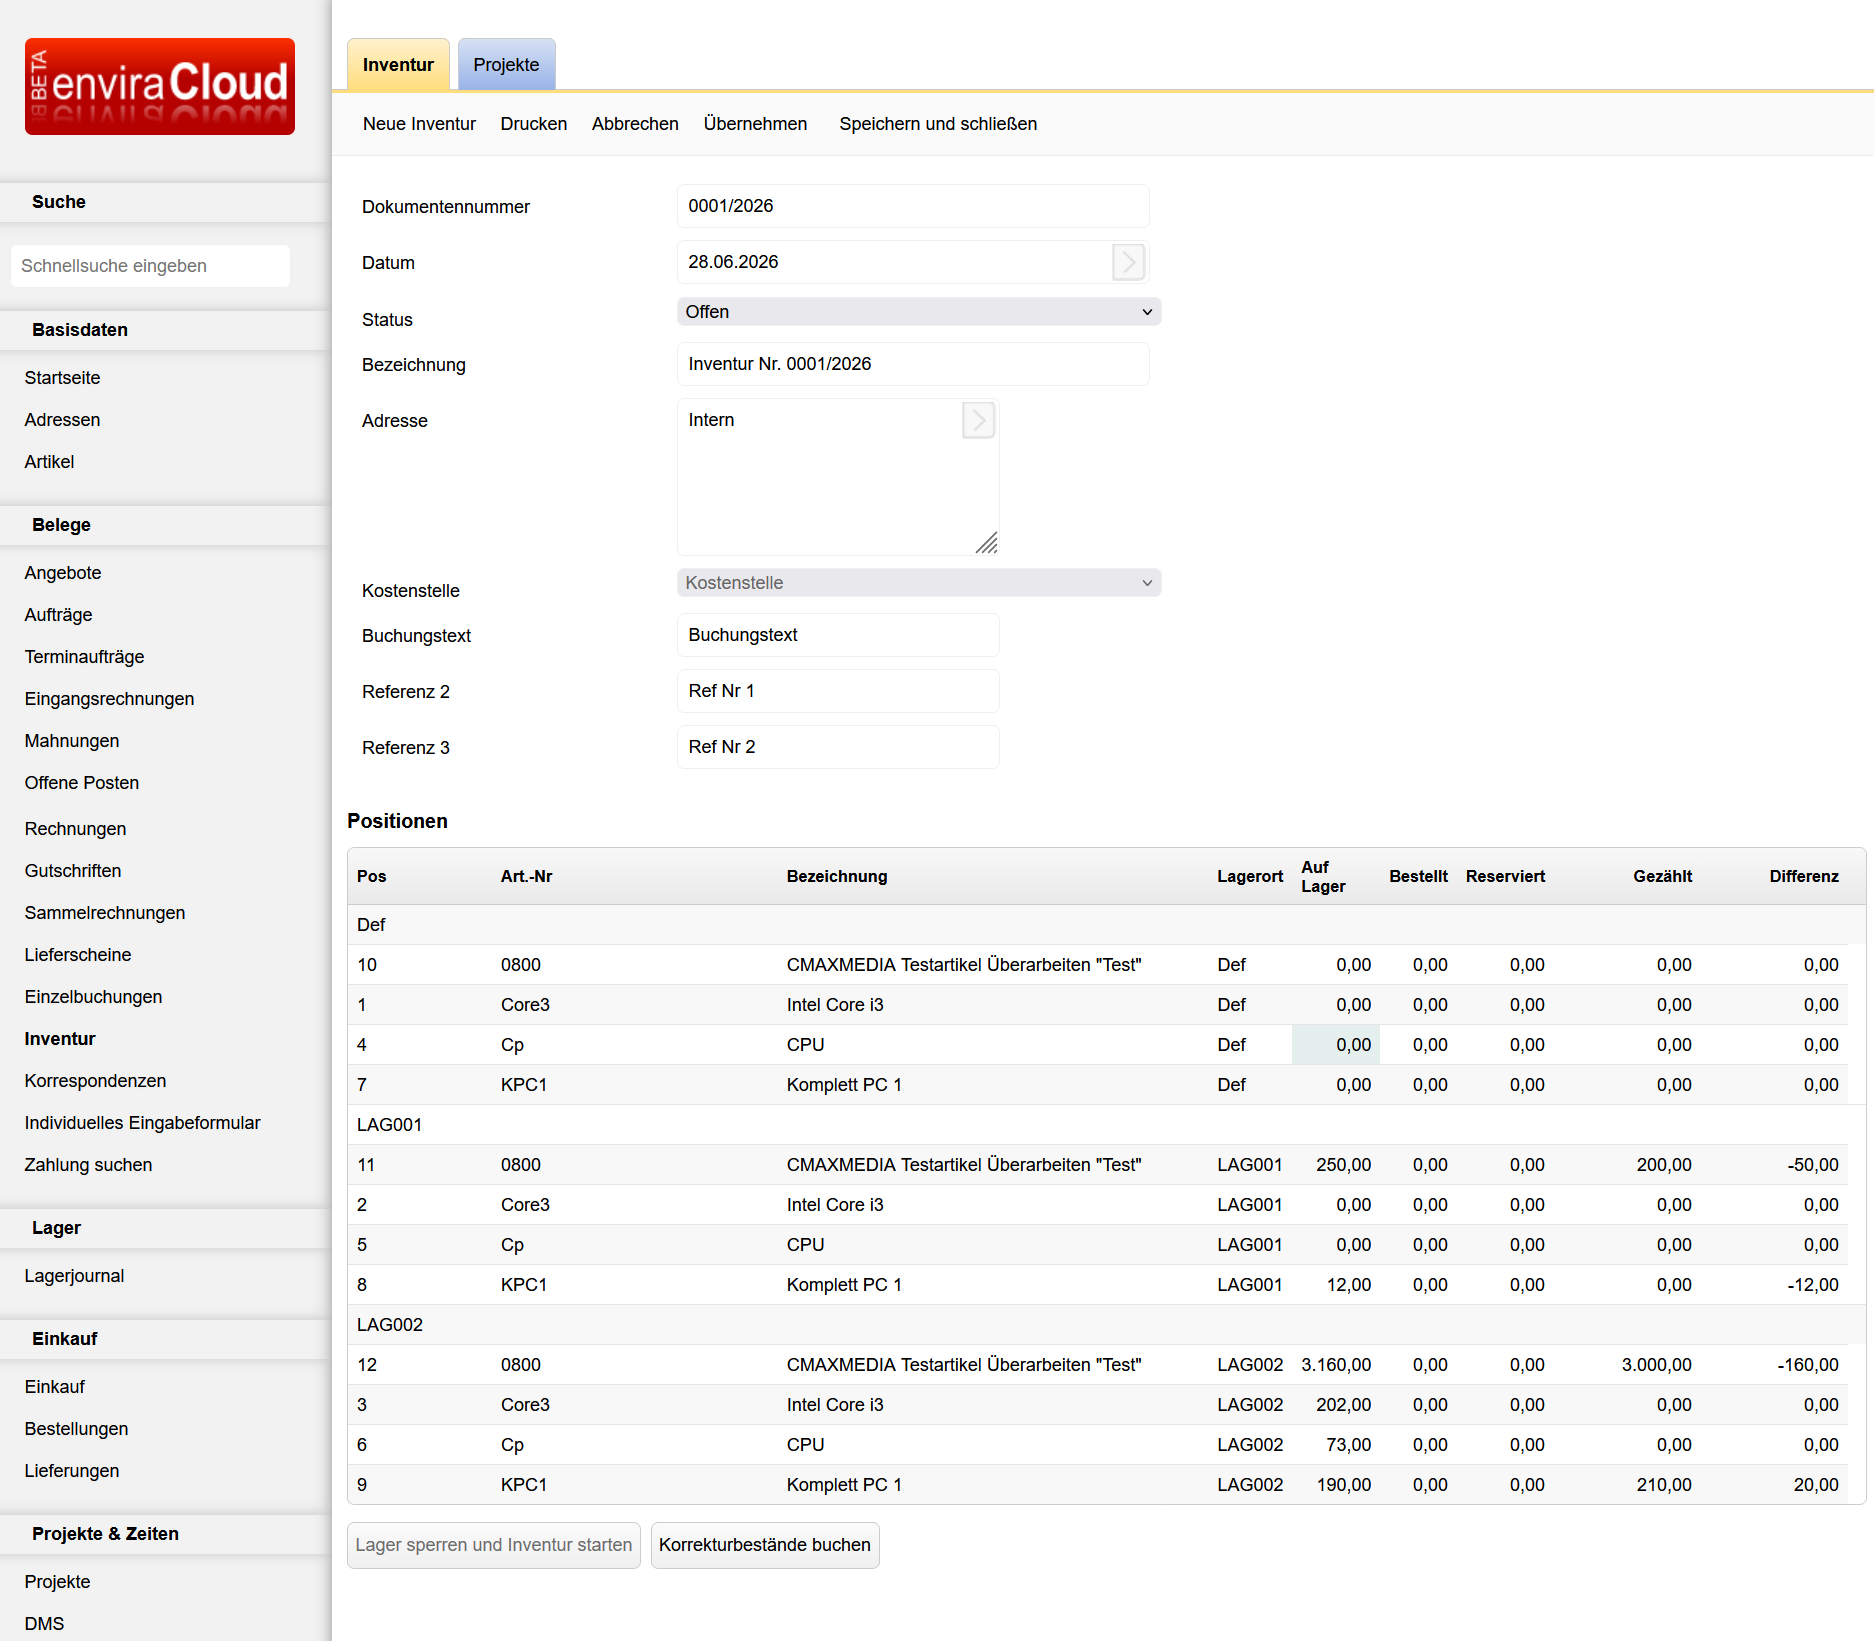Viewport: 1874px width, 1641px height.
Task: Open the date picker arrow beside Datum
Action: point(1128,262)
